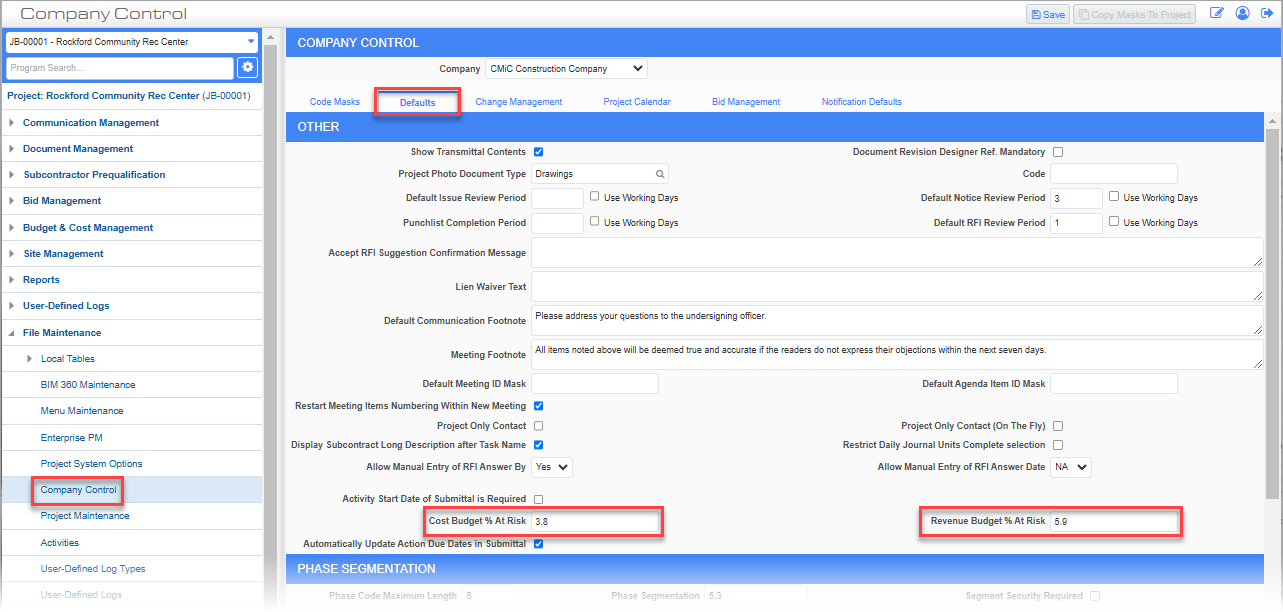Click the main form vertical scrollbar

click(x=1272, y=312)
